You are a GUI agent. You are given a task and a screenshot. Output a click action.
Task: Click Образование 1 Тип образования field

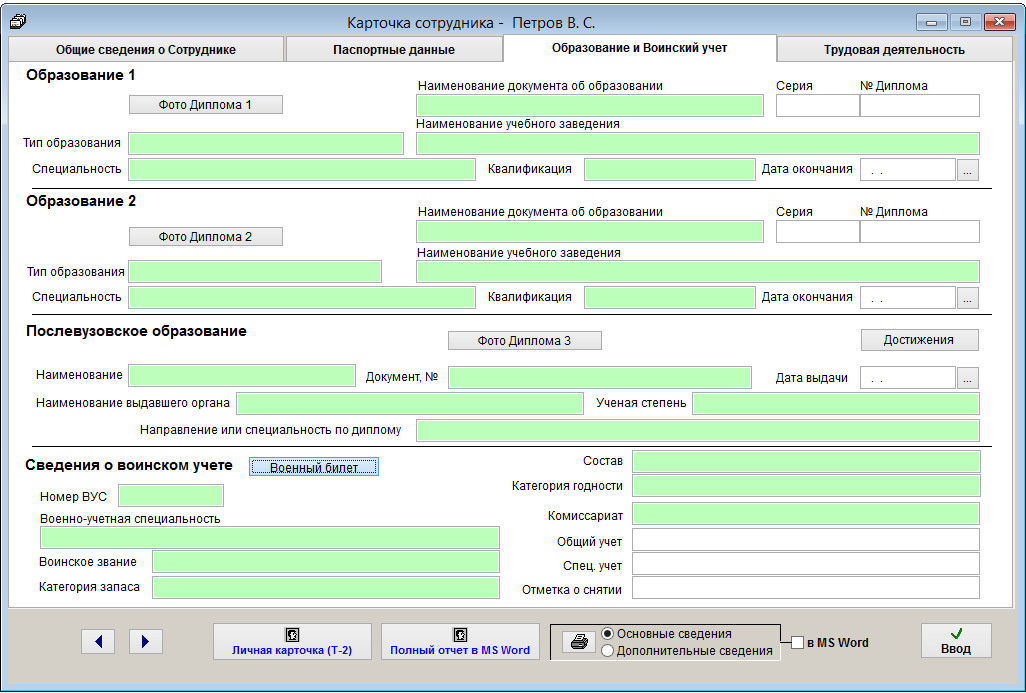point(266,143)
